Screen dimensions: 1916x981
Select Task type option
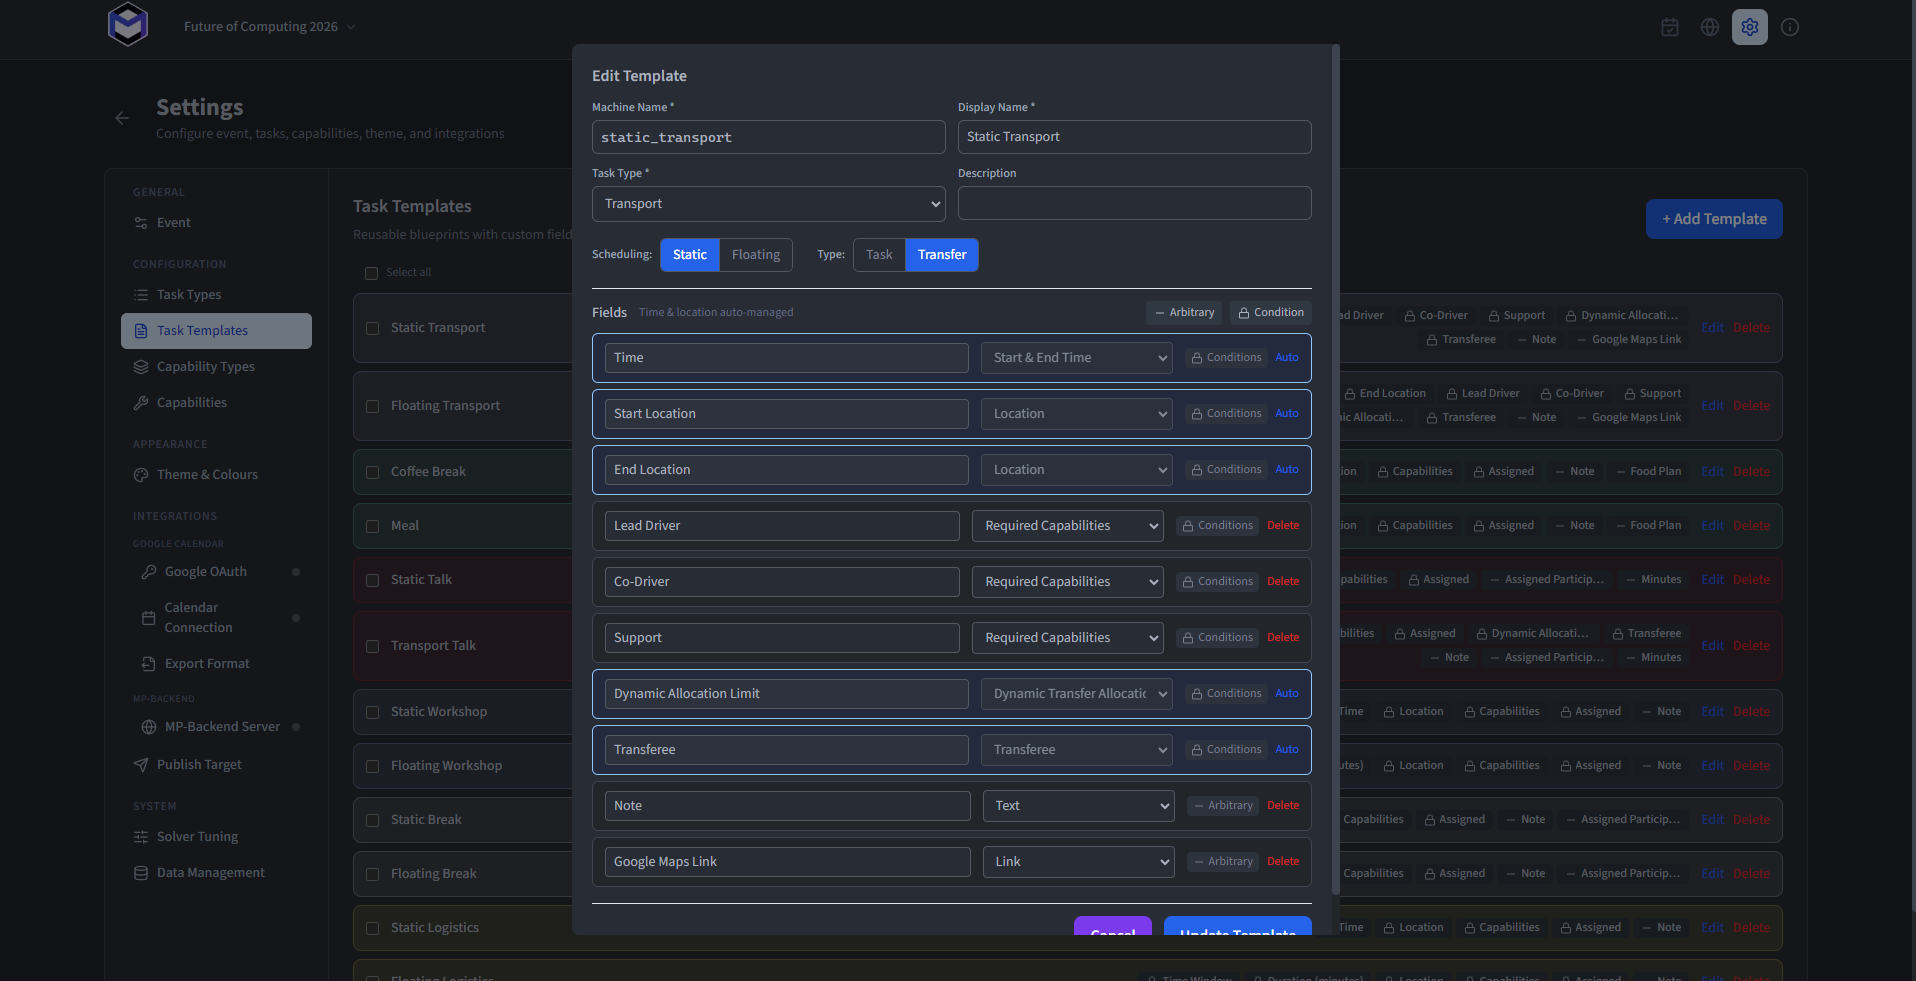879,255
